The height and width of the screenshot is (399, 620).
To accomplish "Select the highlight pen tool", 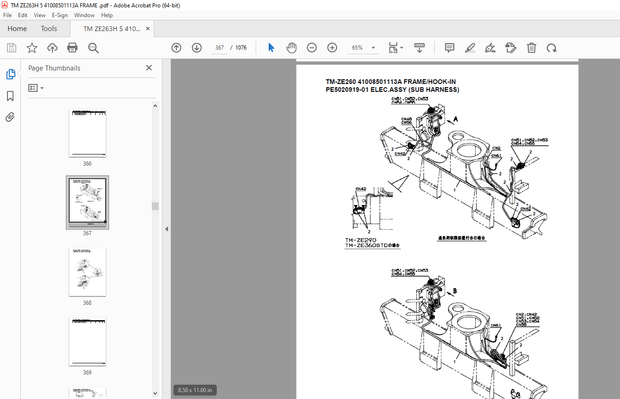I will click(470, 48).
